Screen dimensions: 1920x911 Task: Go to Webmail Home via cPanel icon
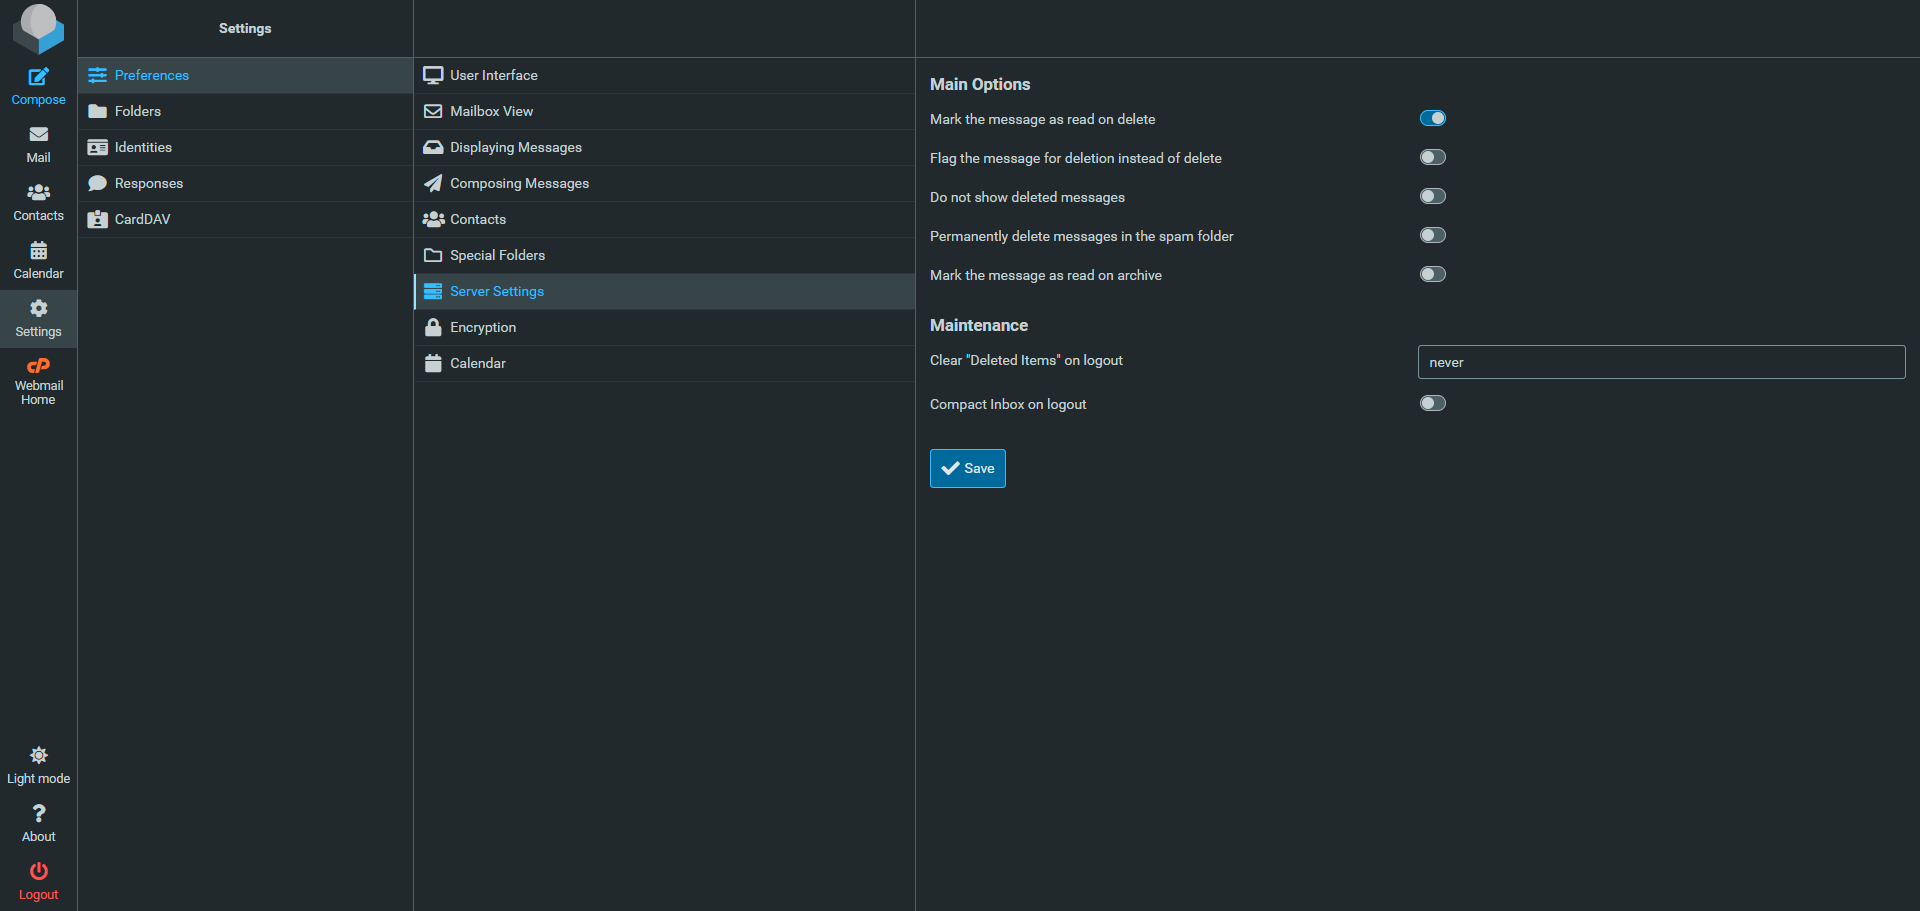[38, 367]
